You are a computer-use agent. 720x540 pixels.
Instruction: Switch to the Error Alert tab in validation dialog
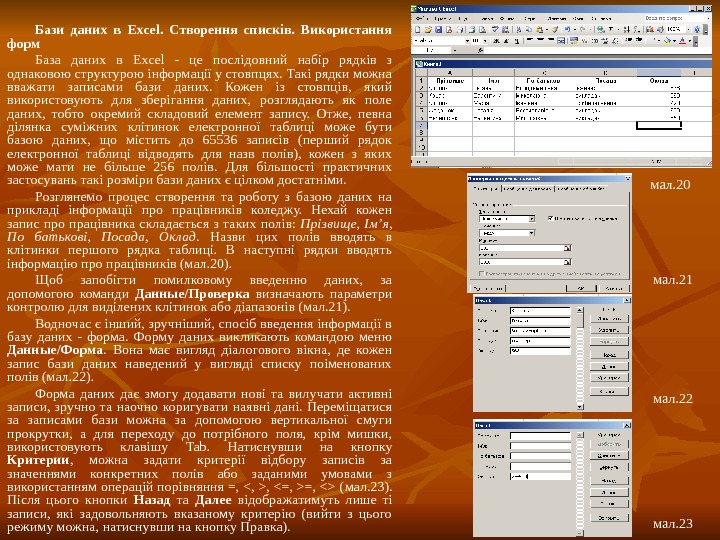[x=581, y=189]
